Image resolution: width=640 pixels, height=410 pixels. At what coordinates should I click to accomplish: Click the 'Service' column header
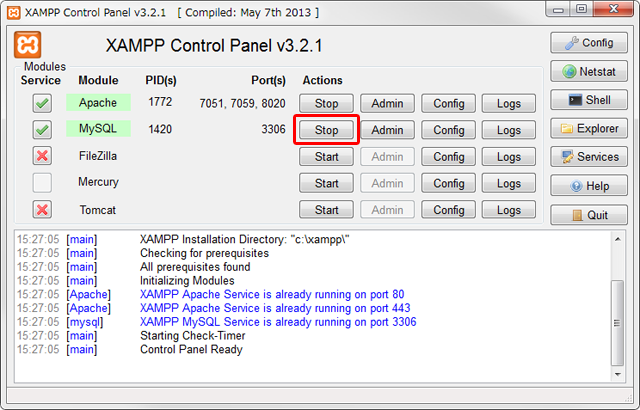[x=41, y=80]
